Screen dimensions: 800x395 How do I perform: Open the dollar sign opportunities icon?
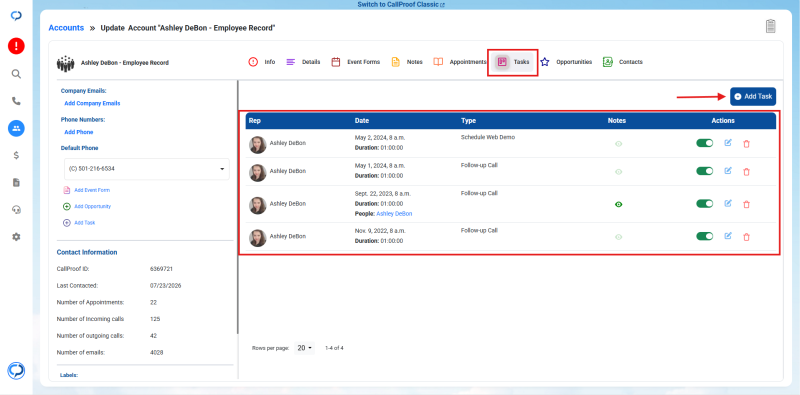[x=16, y=156]
